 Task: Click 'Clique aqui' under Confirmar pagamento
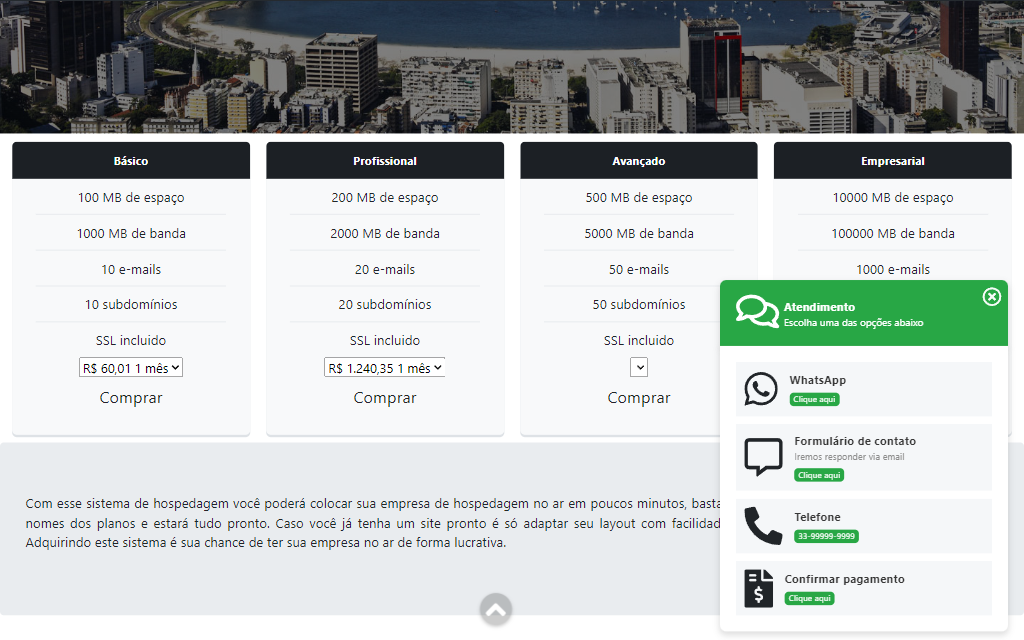pyautogui.click(x=809, y=598)
